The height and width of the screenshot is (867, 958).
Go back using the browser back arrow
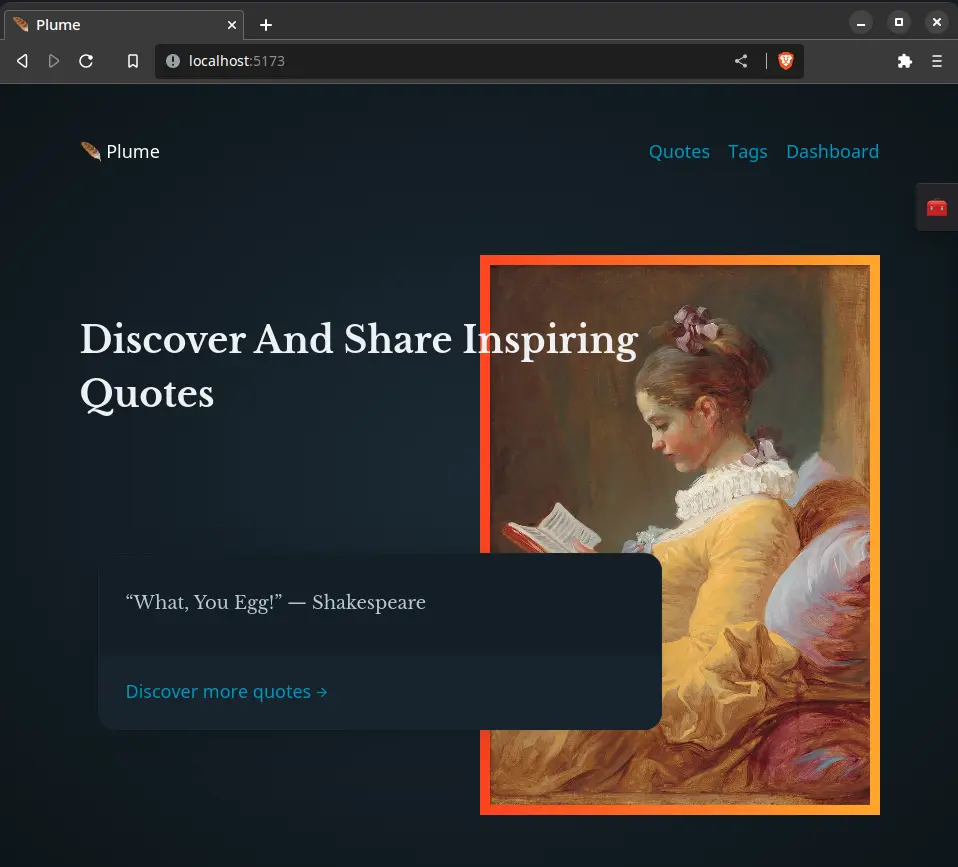[x=23, y=61]
